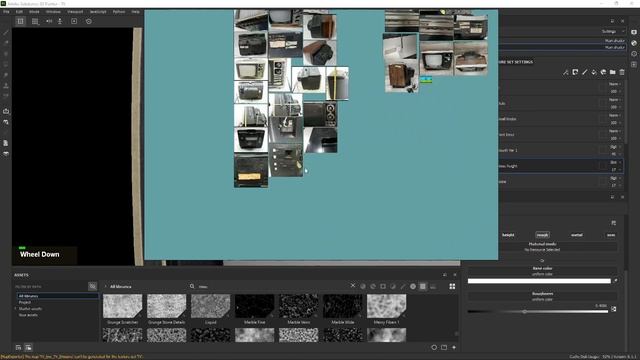The height and width of the screenshot is (360, 640).
Task: Click the Material mode No Resource Selected button
Action: point(542,247)
